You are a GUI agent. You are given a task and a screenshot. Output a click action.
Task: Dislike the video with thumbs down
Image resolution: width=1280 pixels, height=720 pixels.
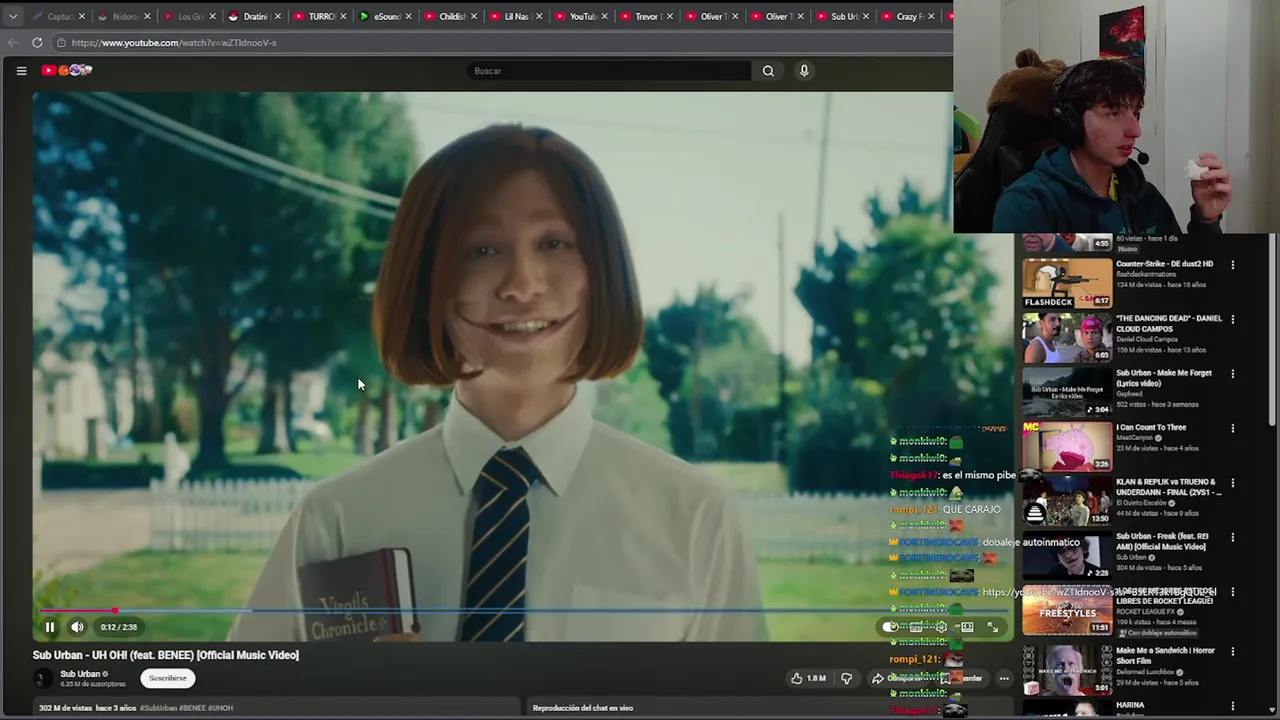(x=846, y=678)
